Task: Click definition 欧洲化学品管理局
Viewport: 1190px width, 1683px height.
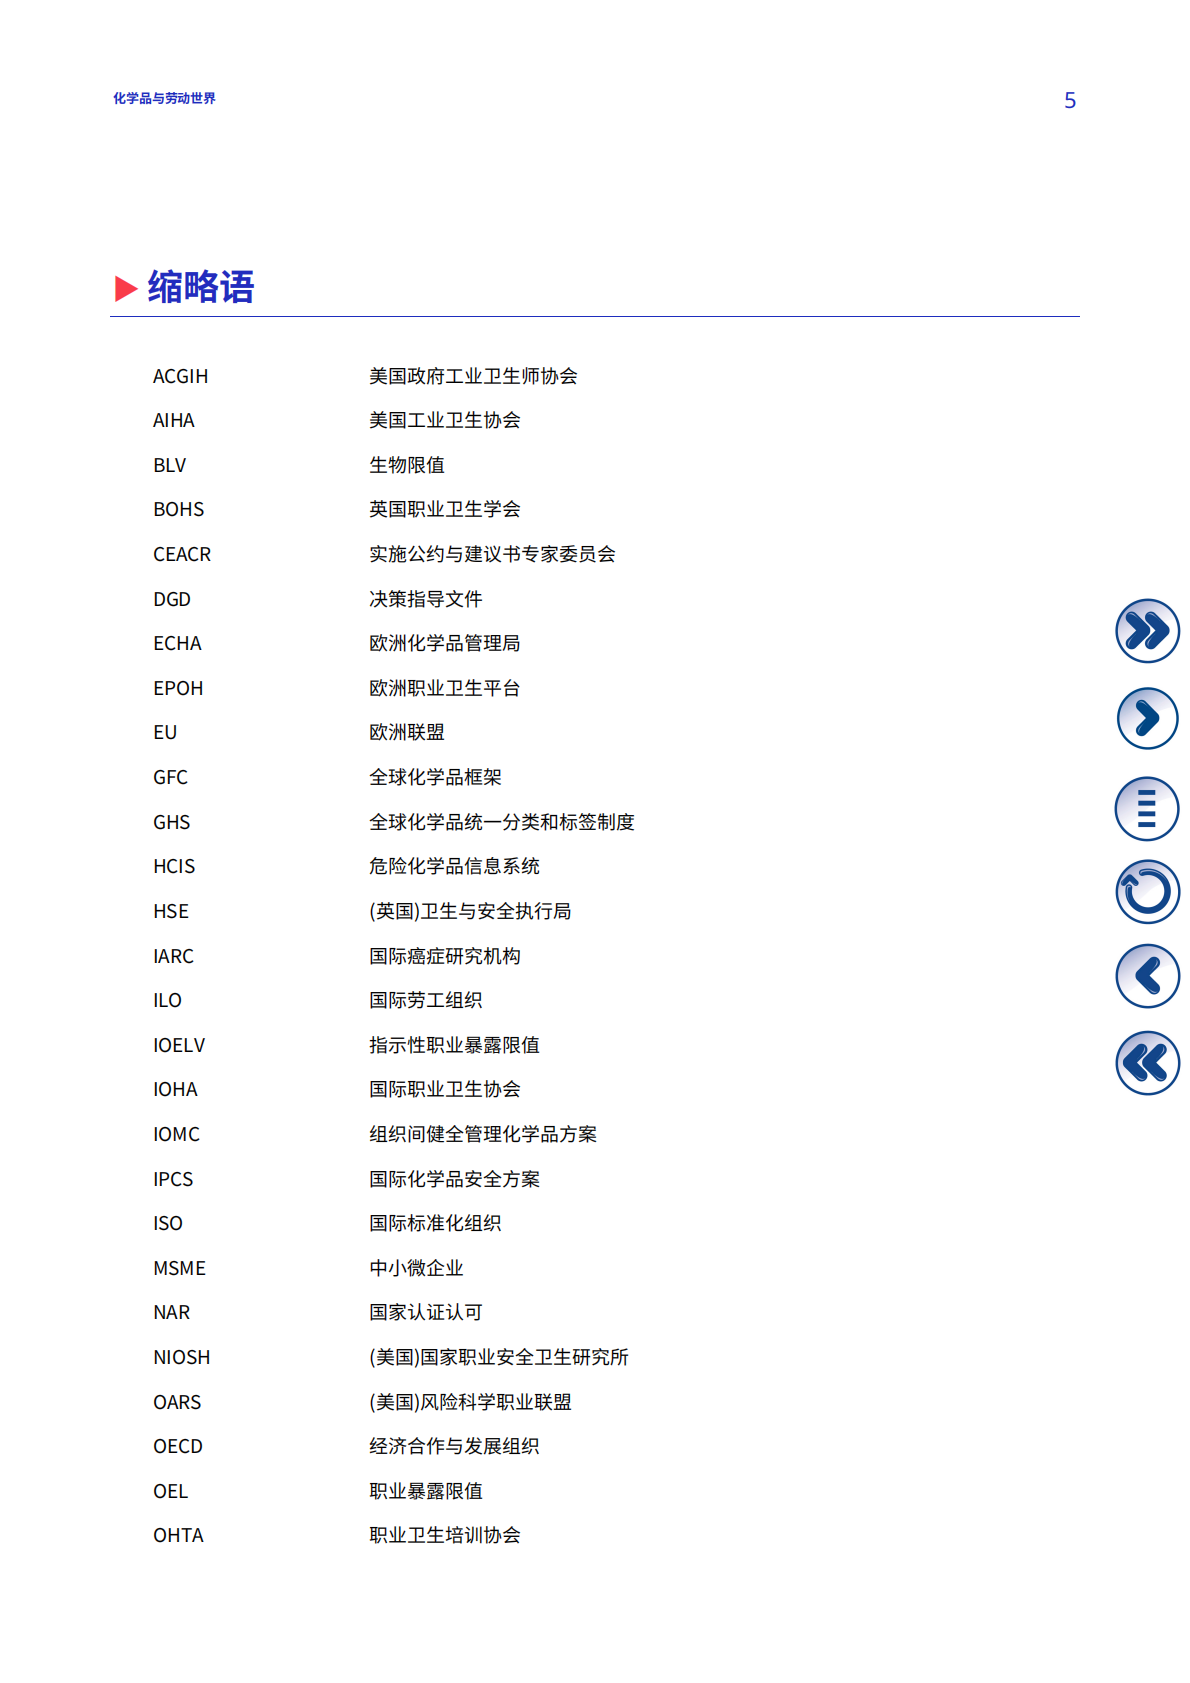Action: [x=445, y=643]
